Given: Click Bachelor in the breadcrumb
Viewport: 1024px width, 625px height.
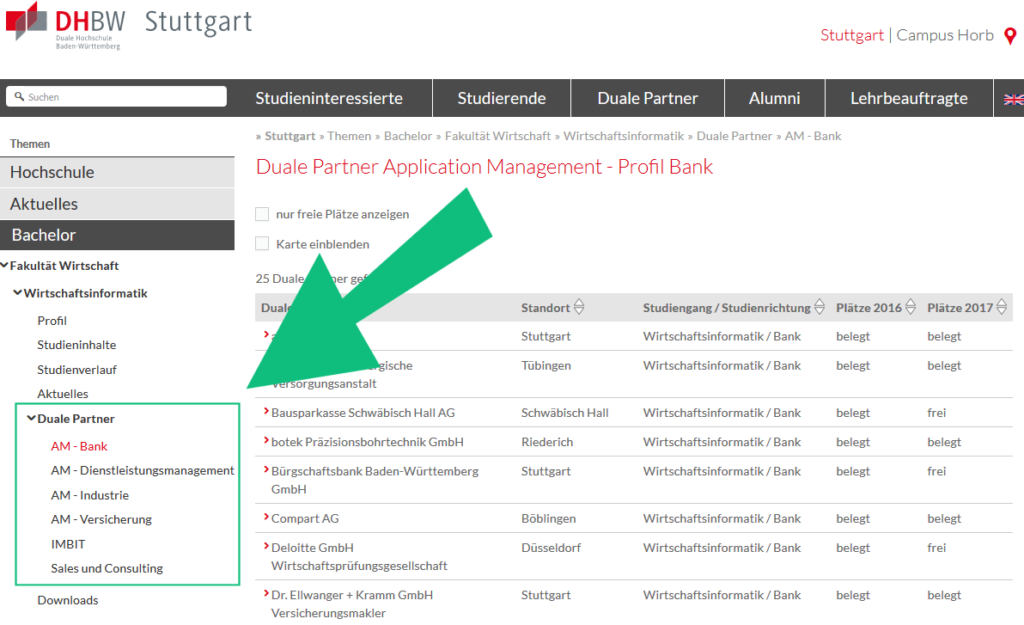Looking at the screenshot, I should point(408,136).
